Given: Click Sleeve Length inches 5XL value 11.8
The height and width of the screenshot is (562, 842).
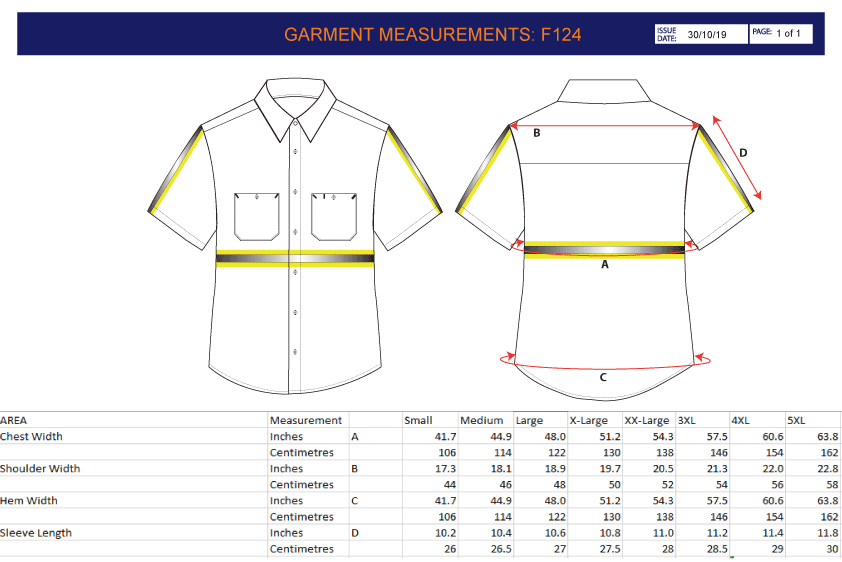Looking at the screenshot, I should (828, 534).
